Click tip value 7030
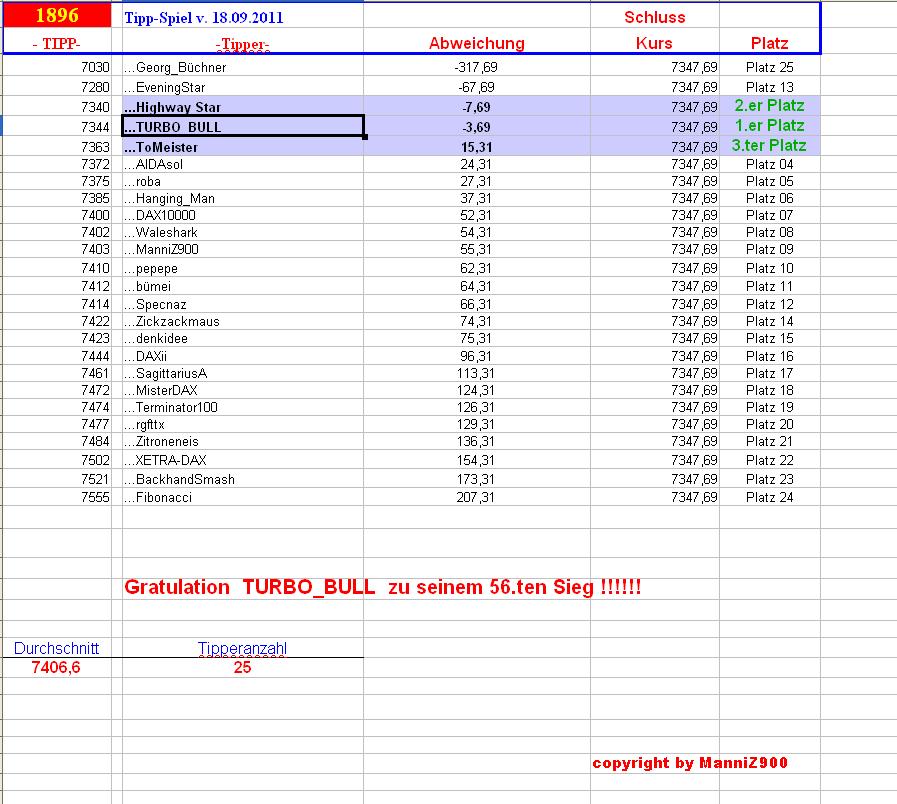This screenshot has width=897, height=804. click(x=95, y=68)
